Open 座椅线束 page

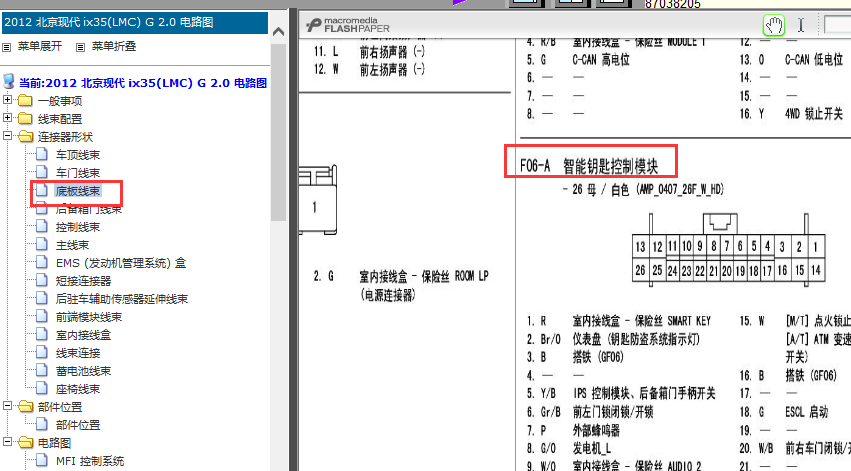click(x=78, y=389)
